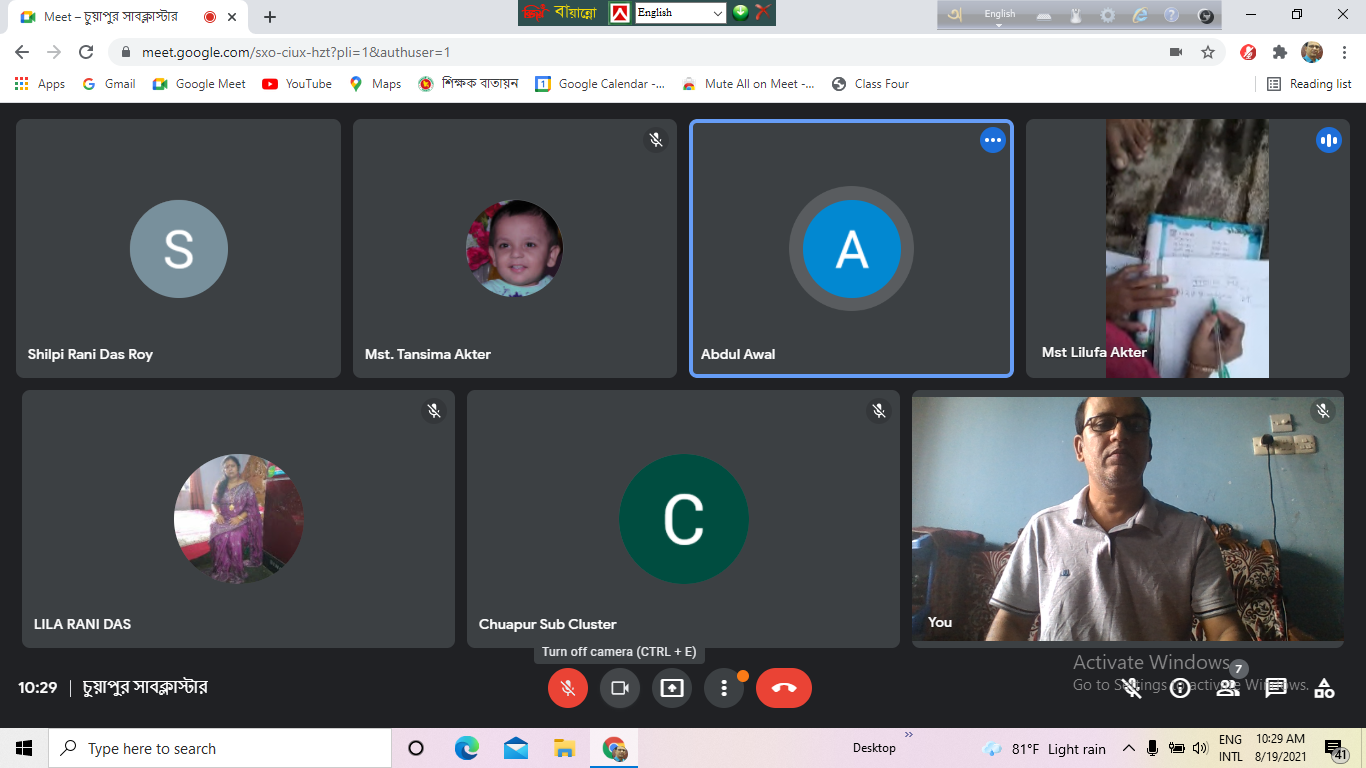The image size is (1366, 768).
Task: Open the Windows notification center
Action: [1335, 749]
